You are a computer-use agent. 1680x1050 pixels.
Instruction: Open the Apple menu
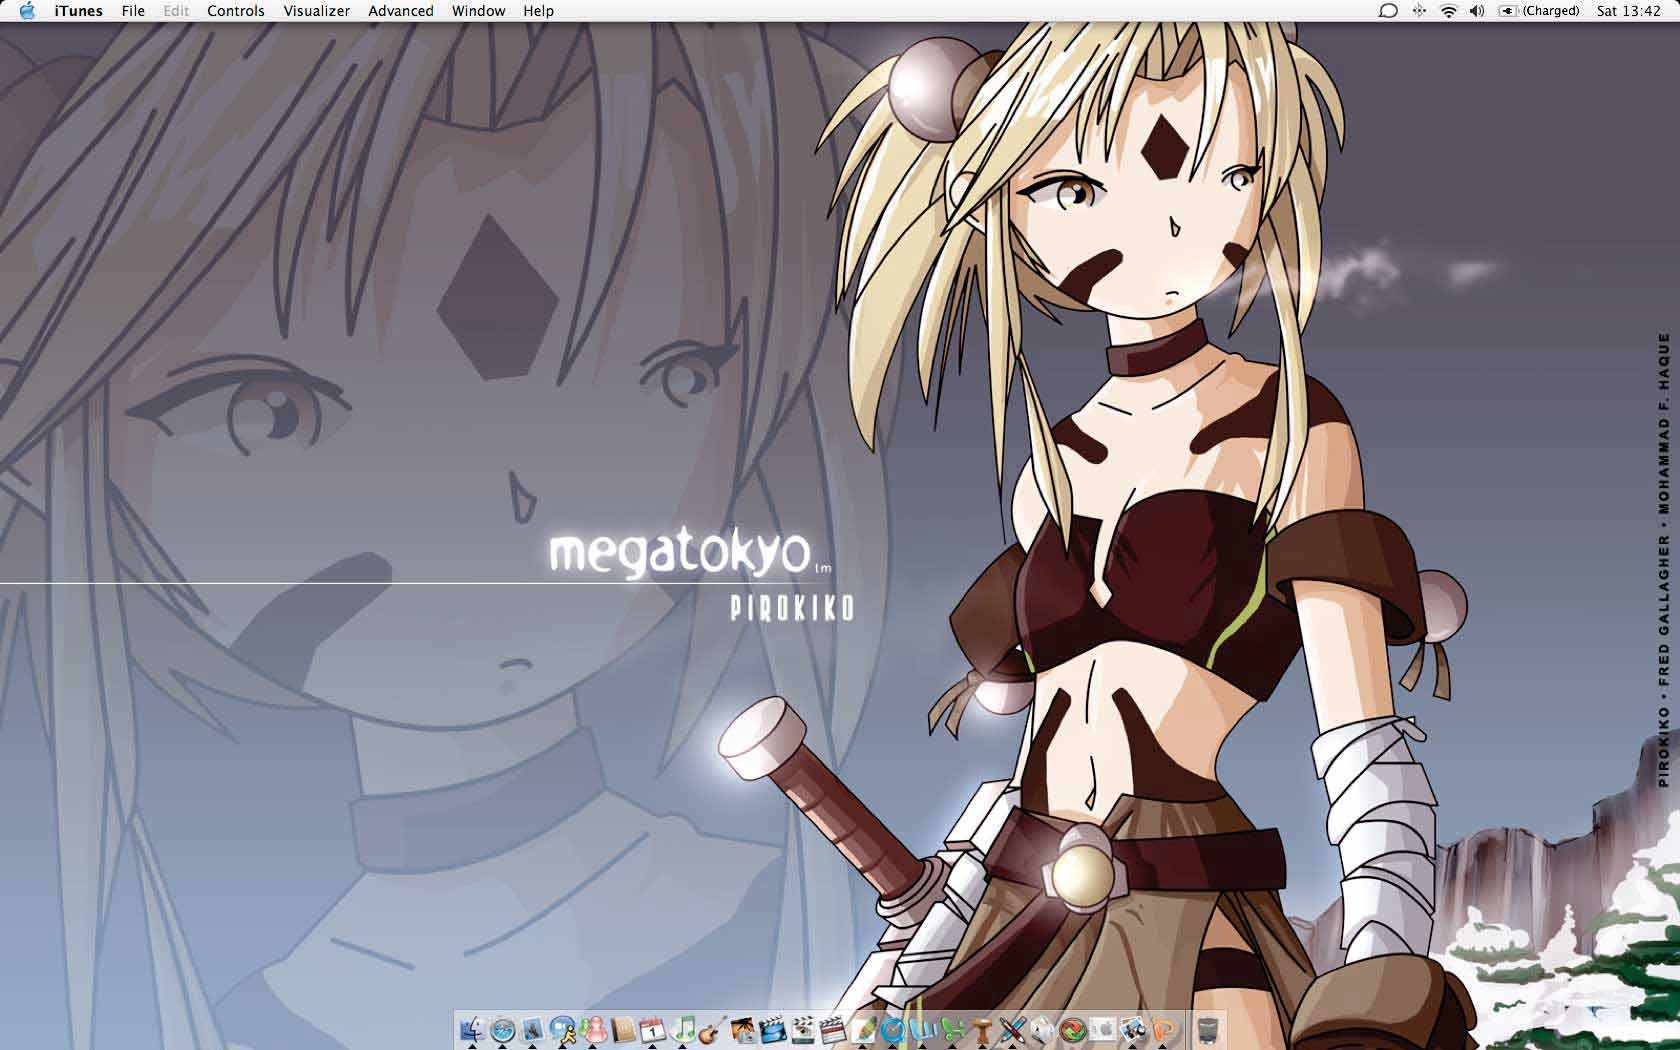27,11
